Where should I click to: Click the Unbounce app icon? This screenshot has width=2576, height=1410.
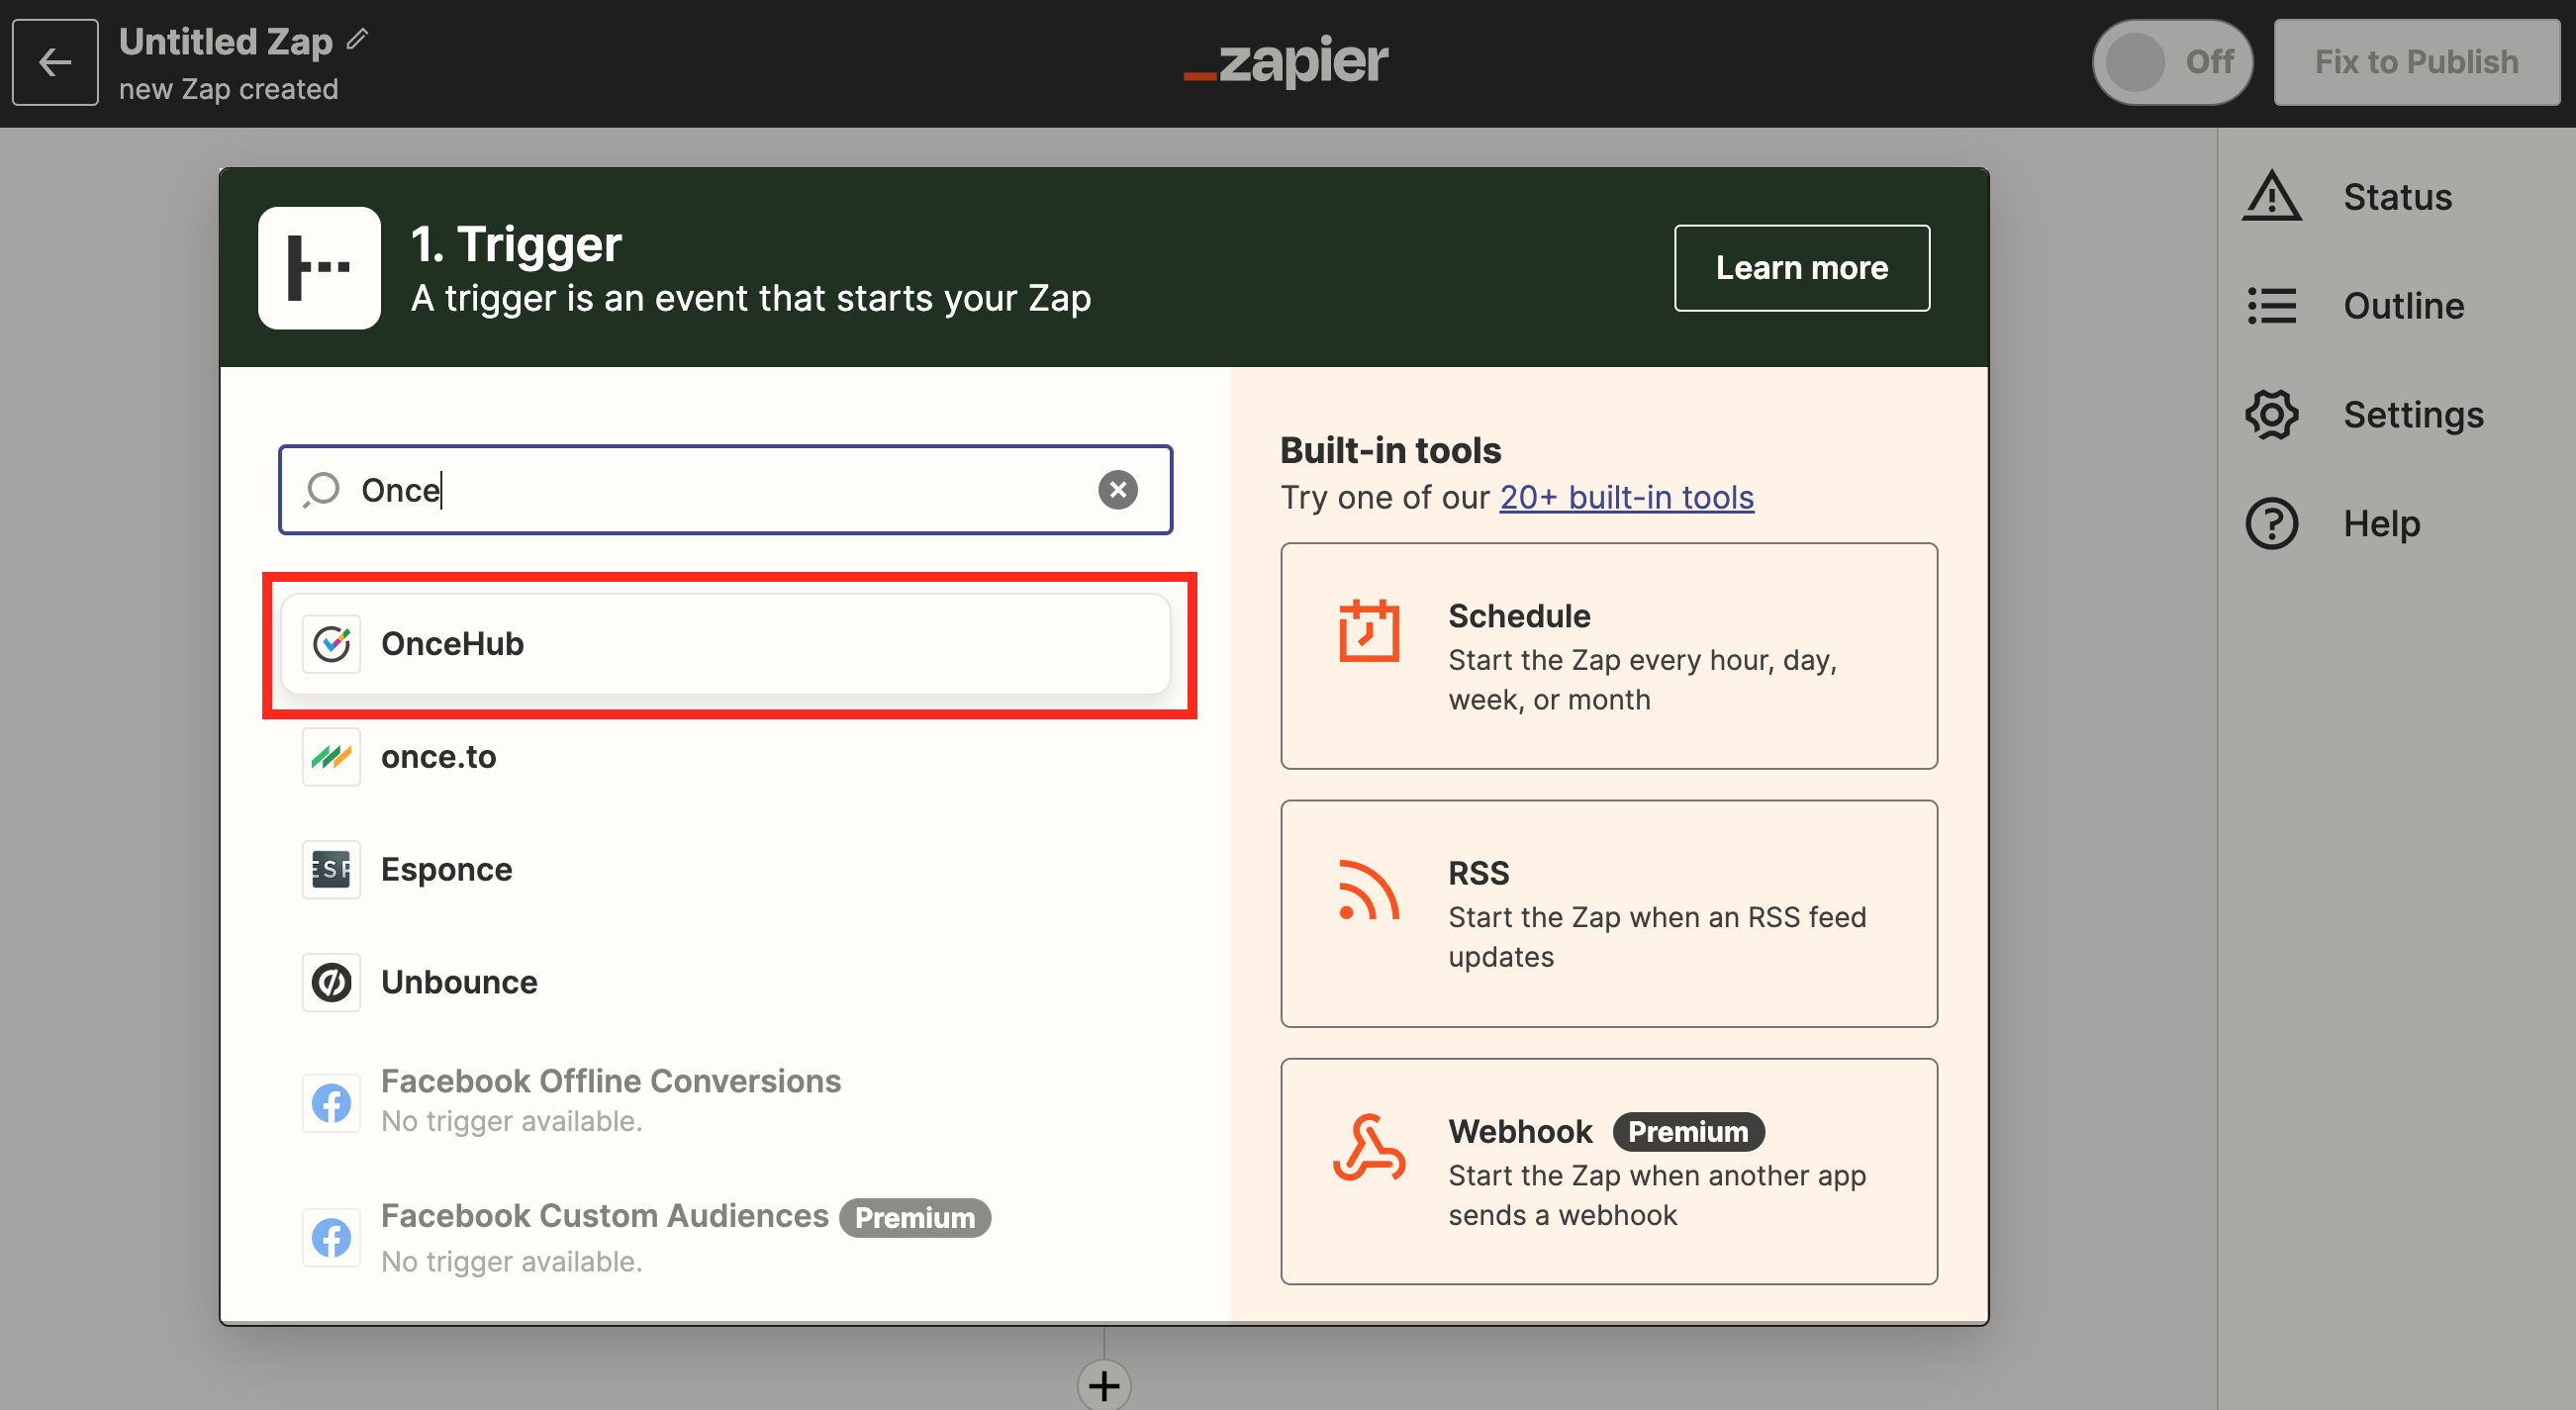coord(331,983)
